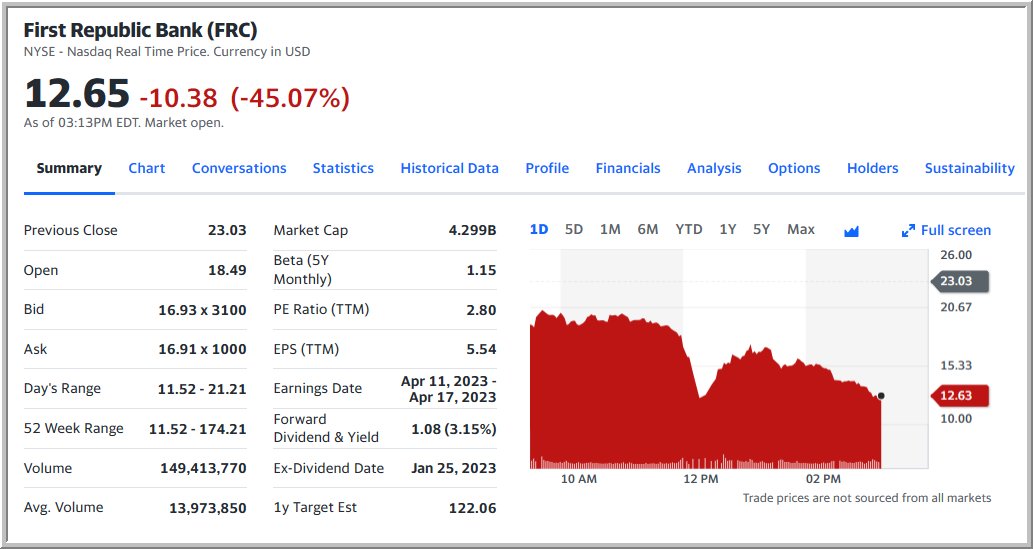Open the Options tab

pyautogui.click(x=794, y=168)
